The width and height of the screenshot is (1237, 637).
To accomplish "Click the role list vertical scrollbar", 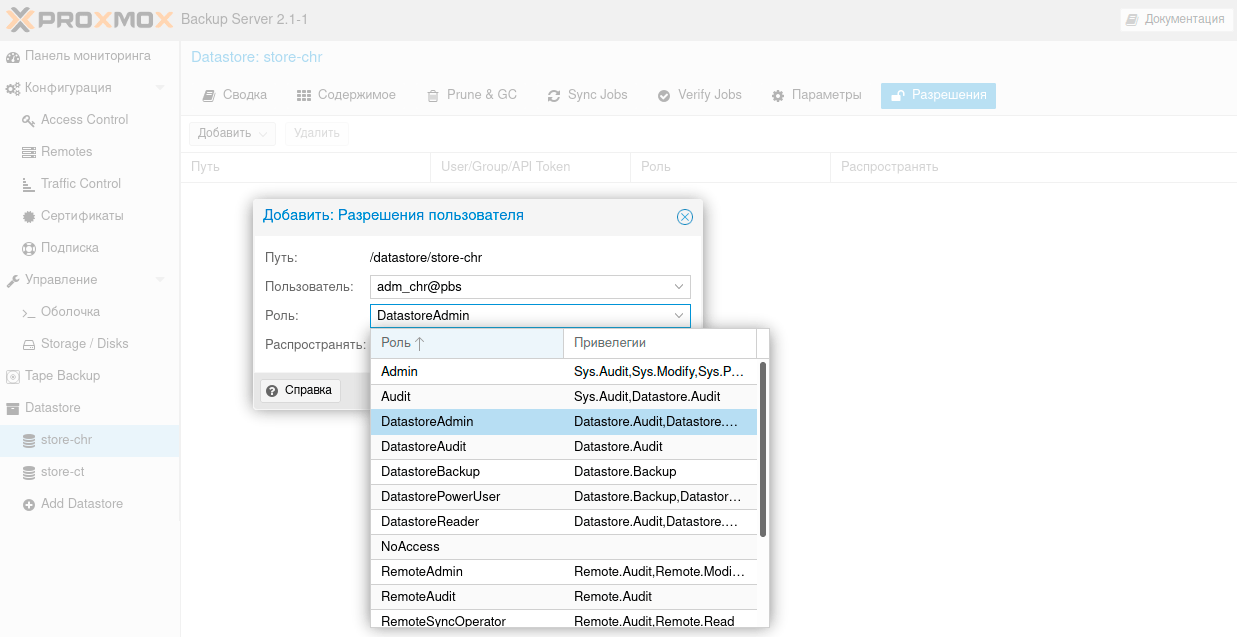I will 763,450.
